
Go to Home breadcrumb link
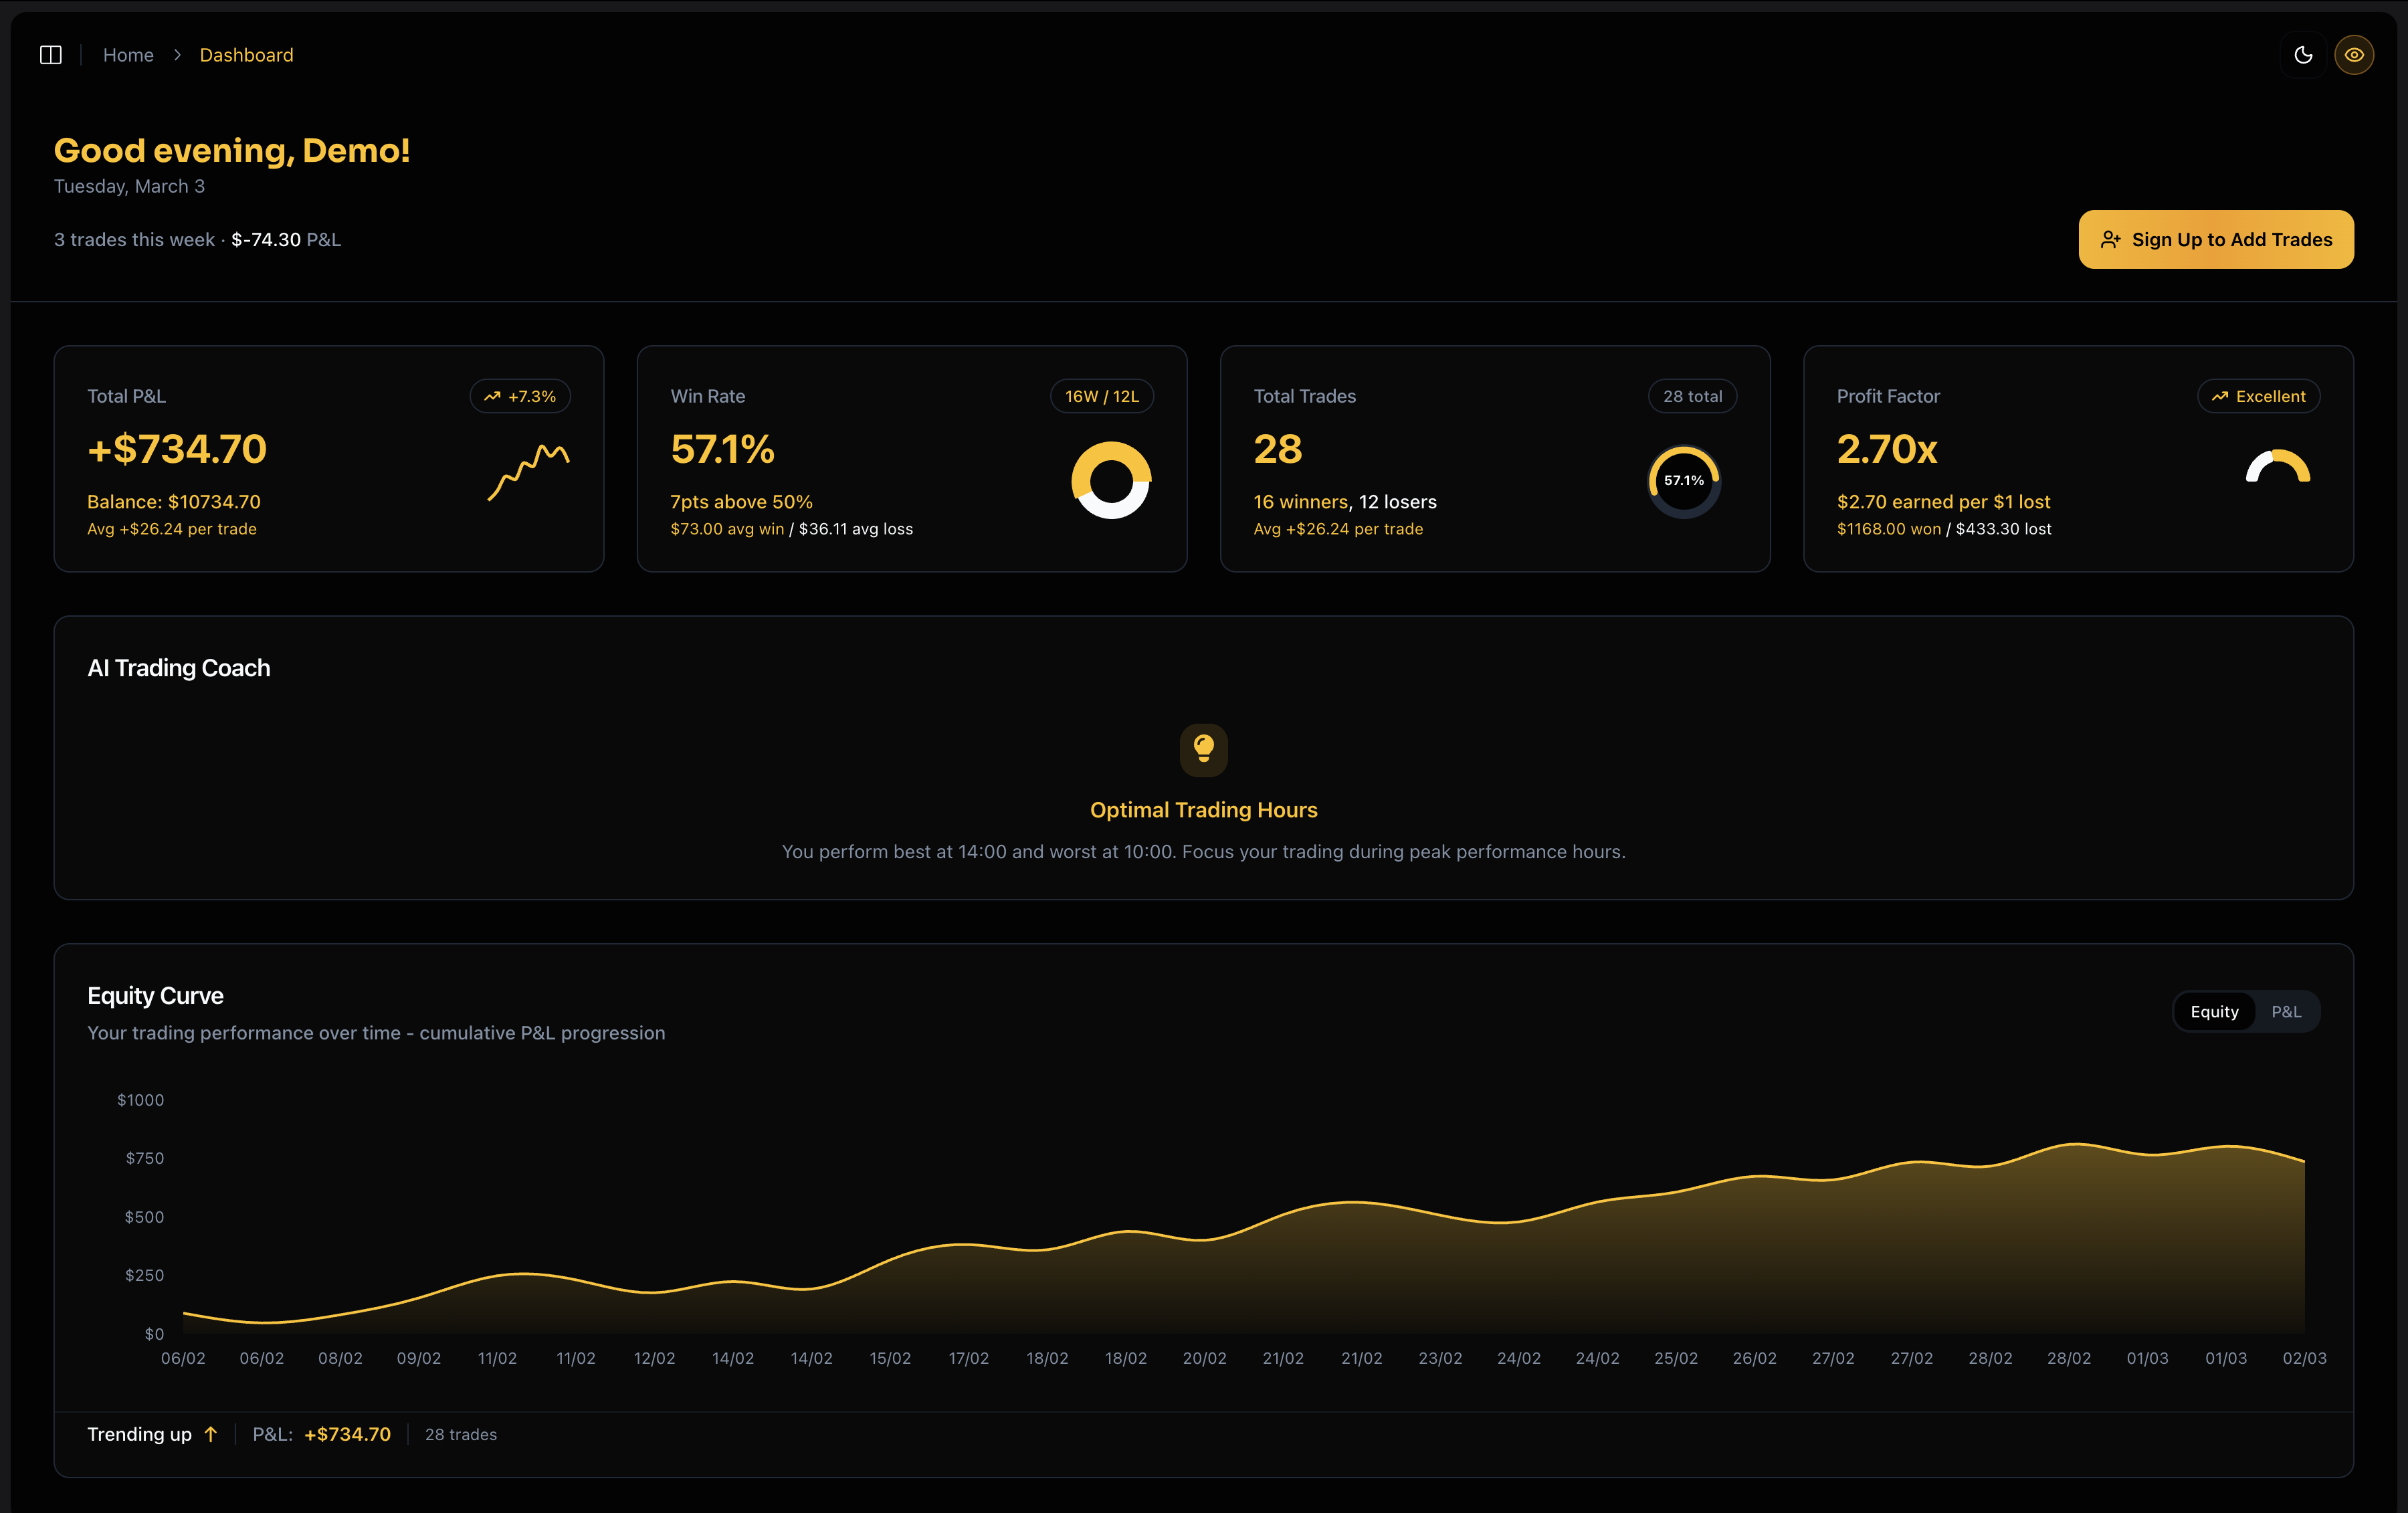click(x=128, y=55)
